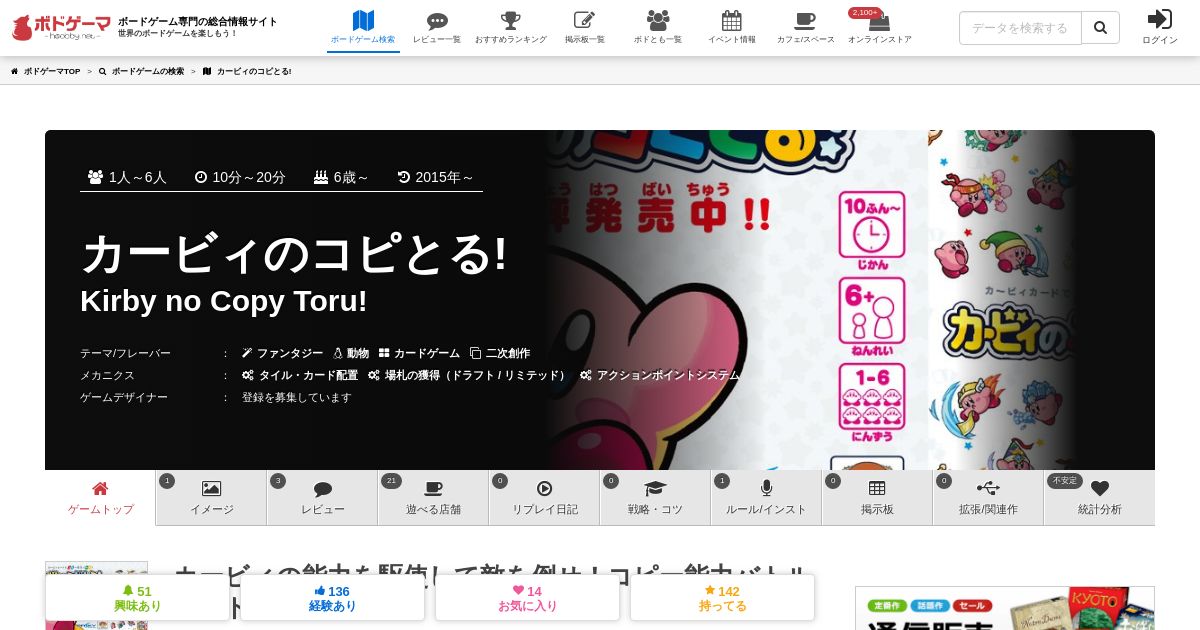Switch to ルール/インスト tab
Viewport: 1200px width, 630px height.
coord(766,498)
